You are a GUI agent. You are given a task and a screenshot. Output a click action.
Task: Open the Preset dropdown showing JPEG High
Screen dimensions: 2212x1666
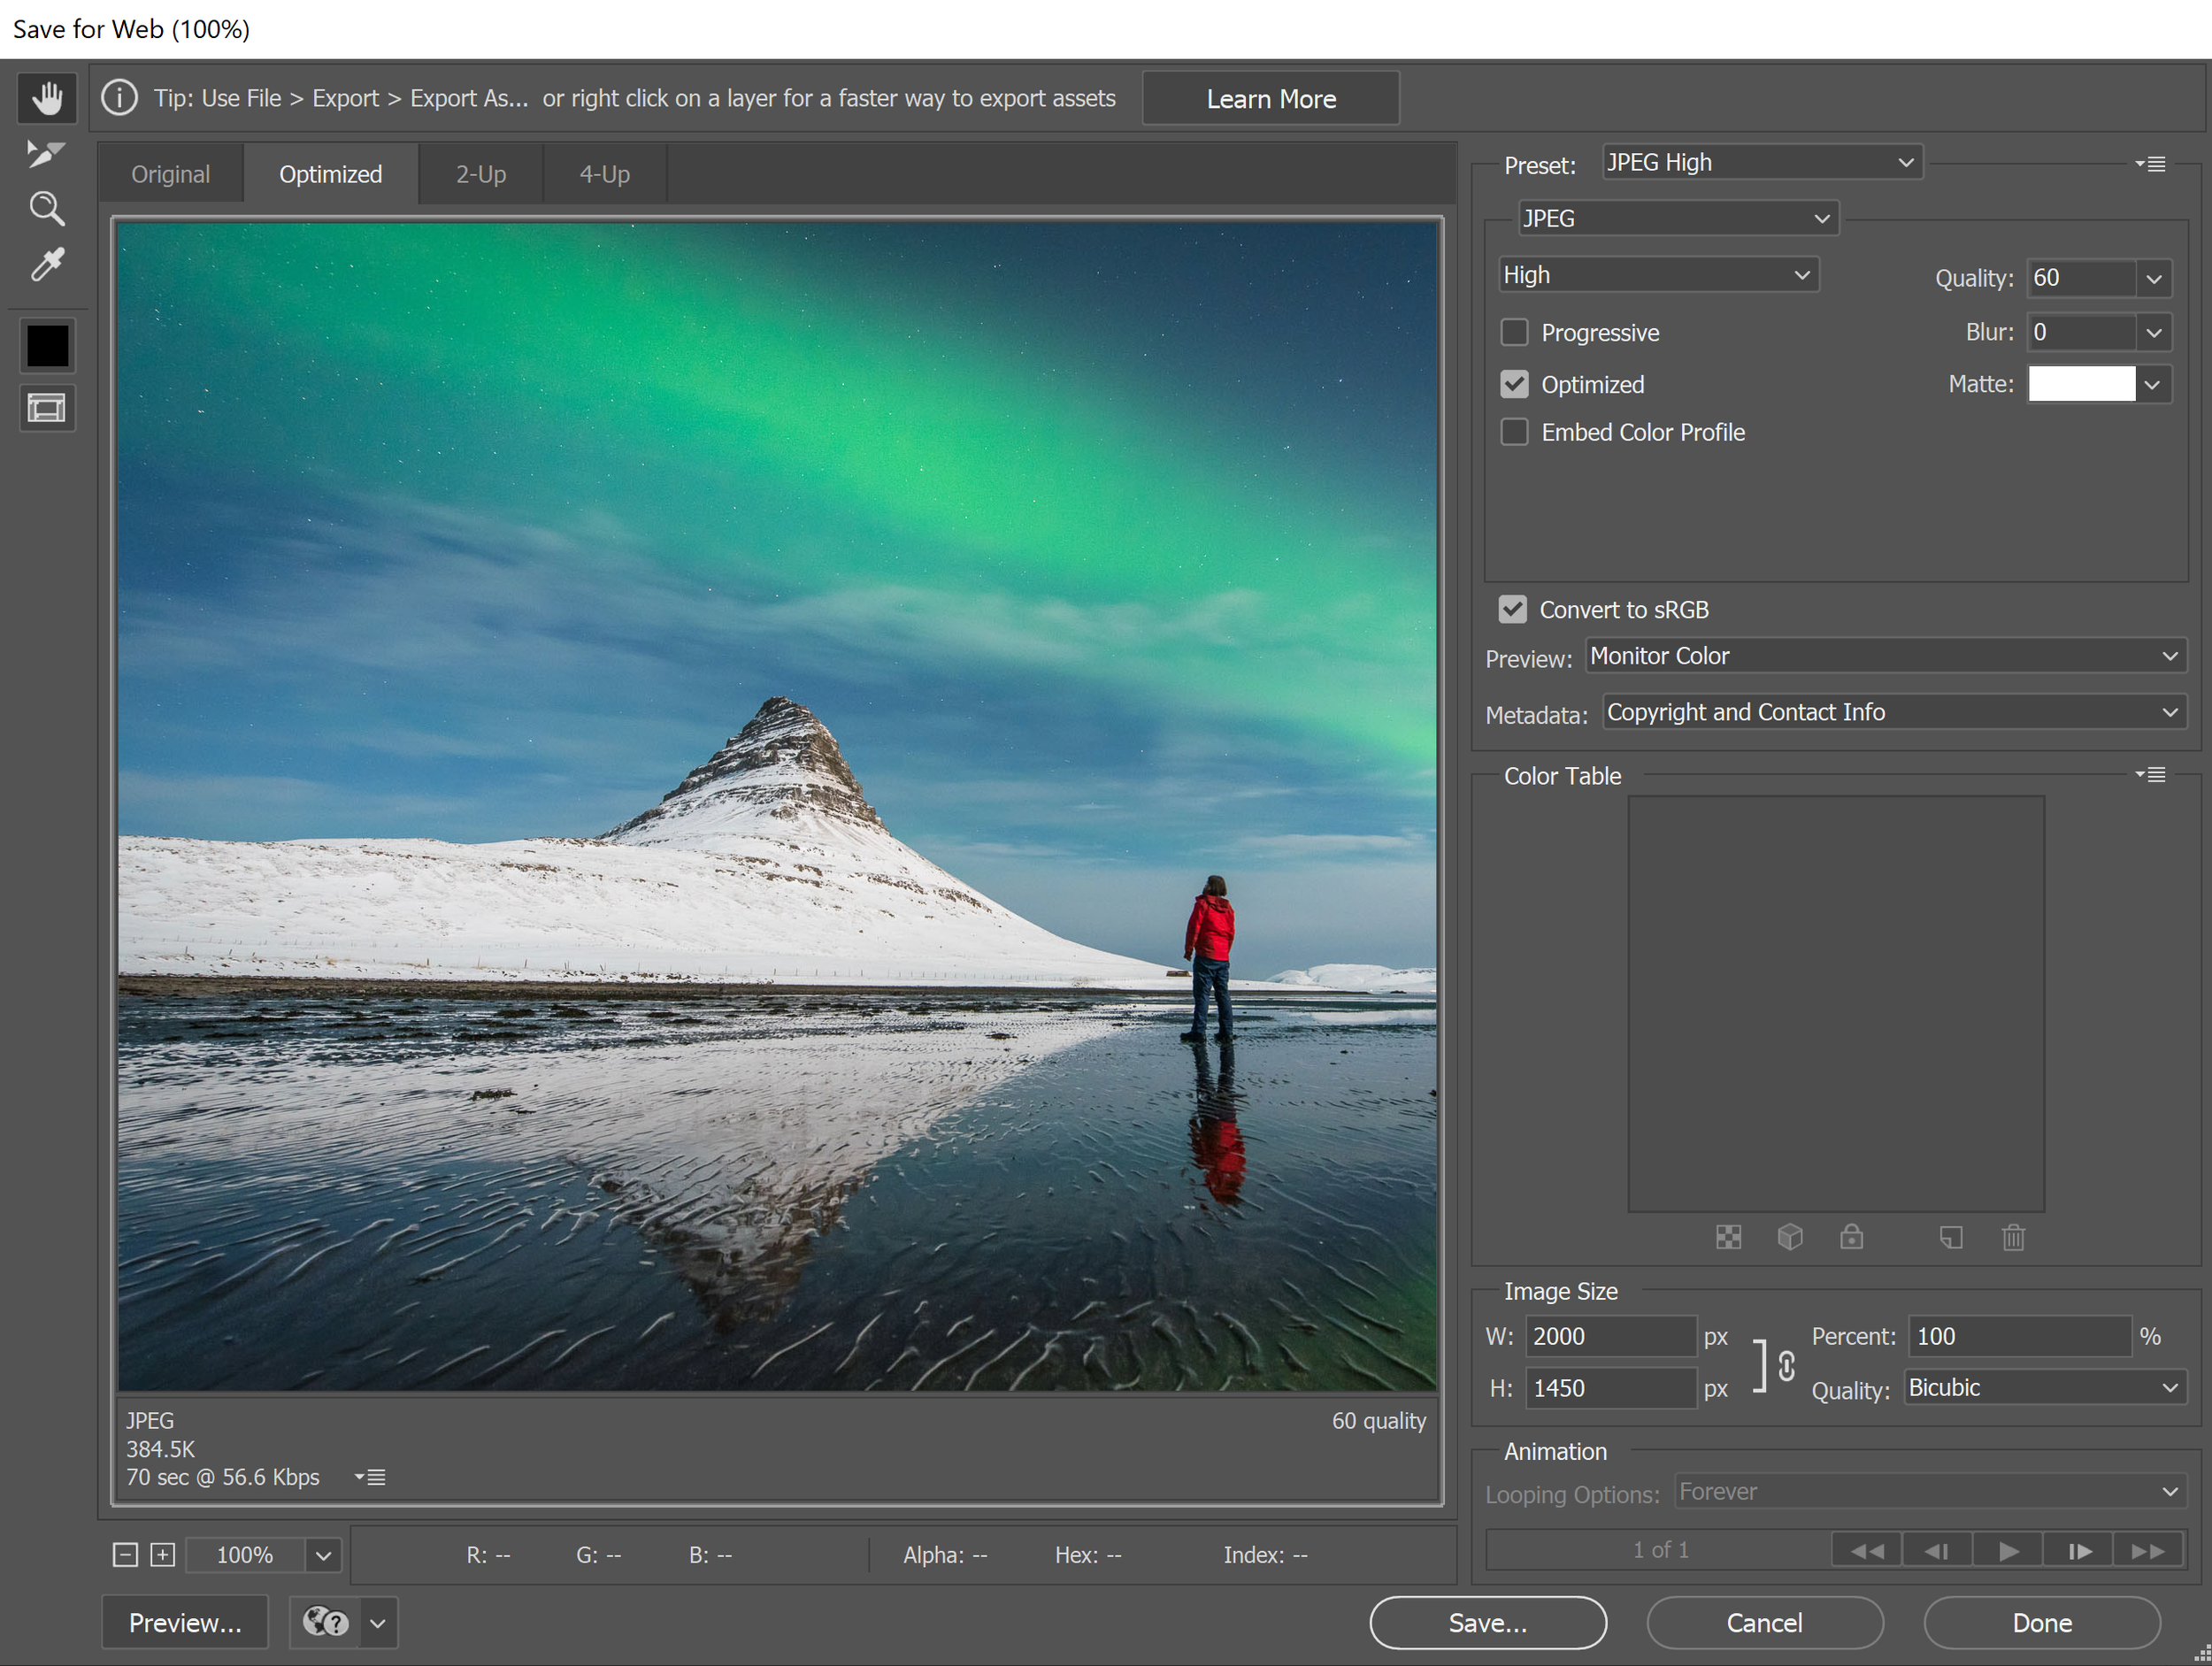click(1760, 163)
